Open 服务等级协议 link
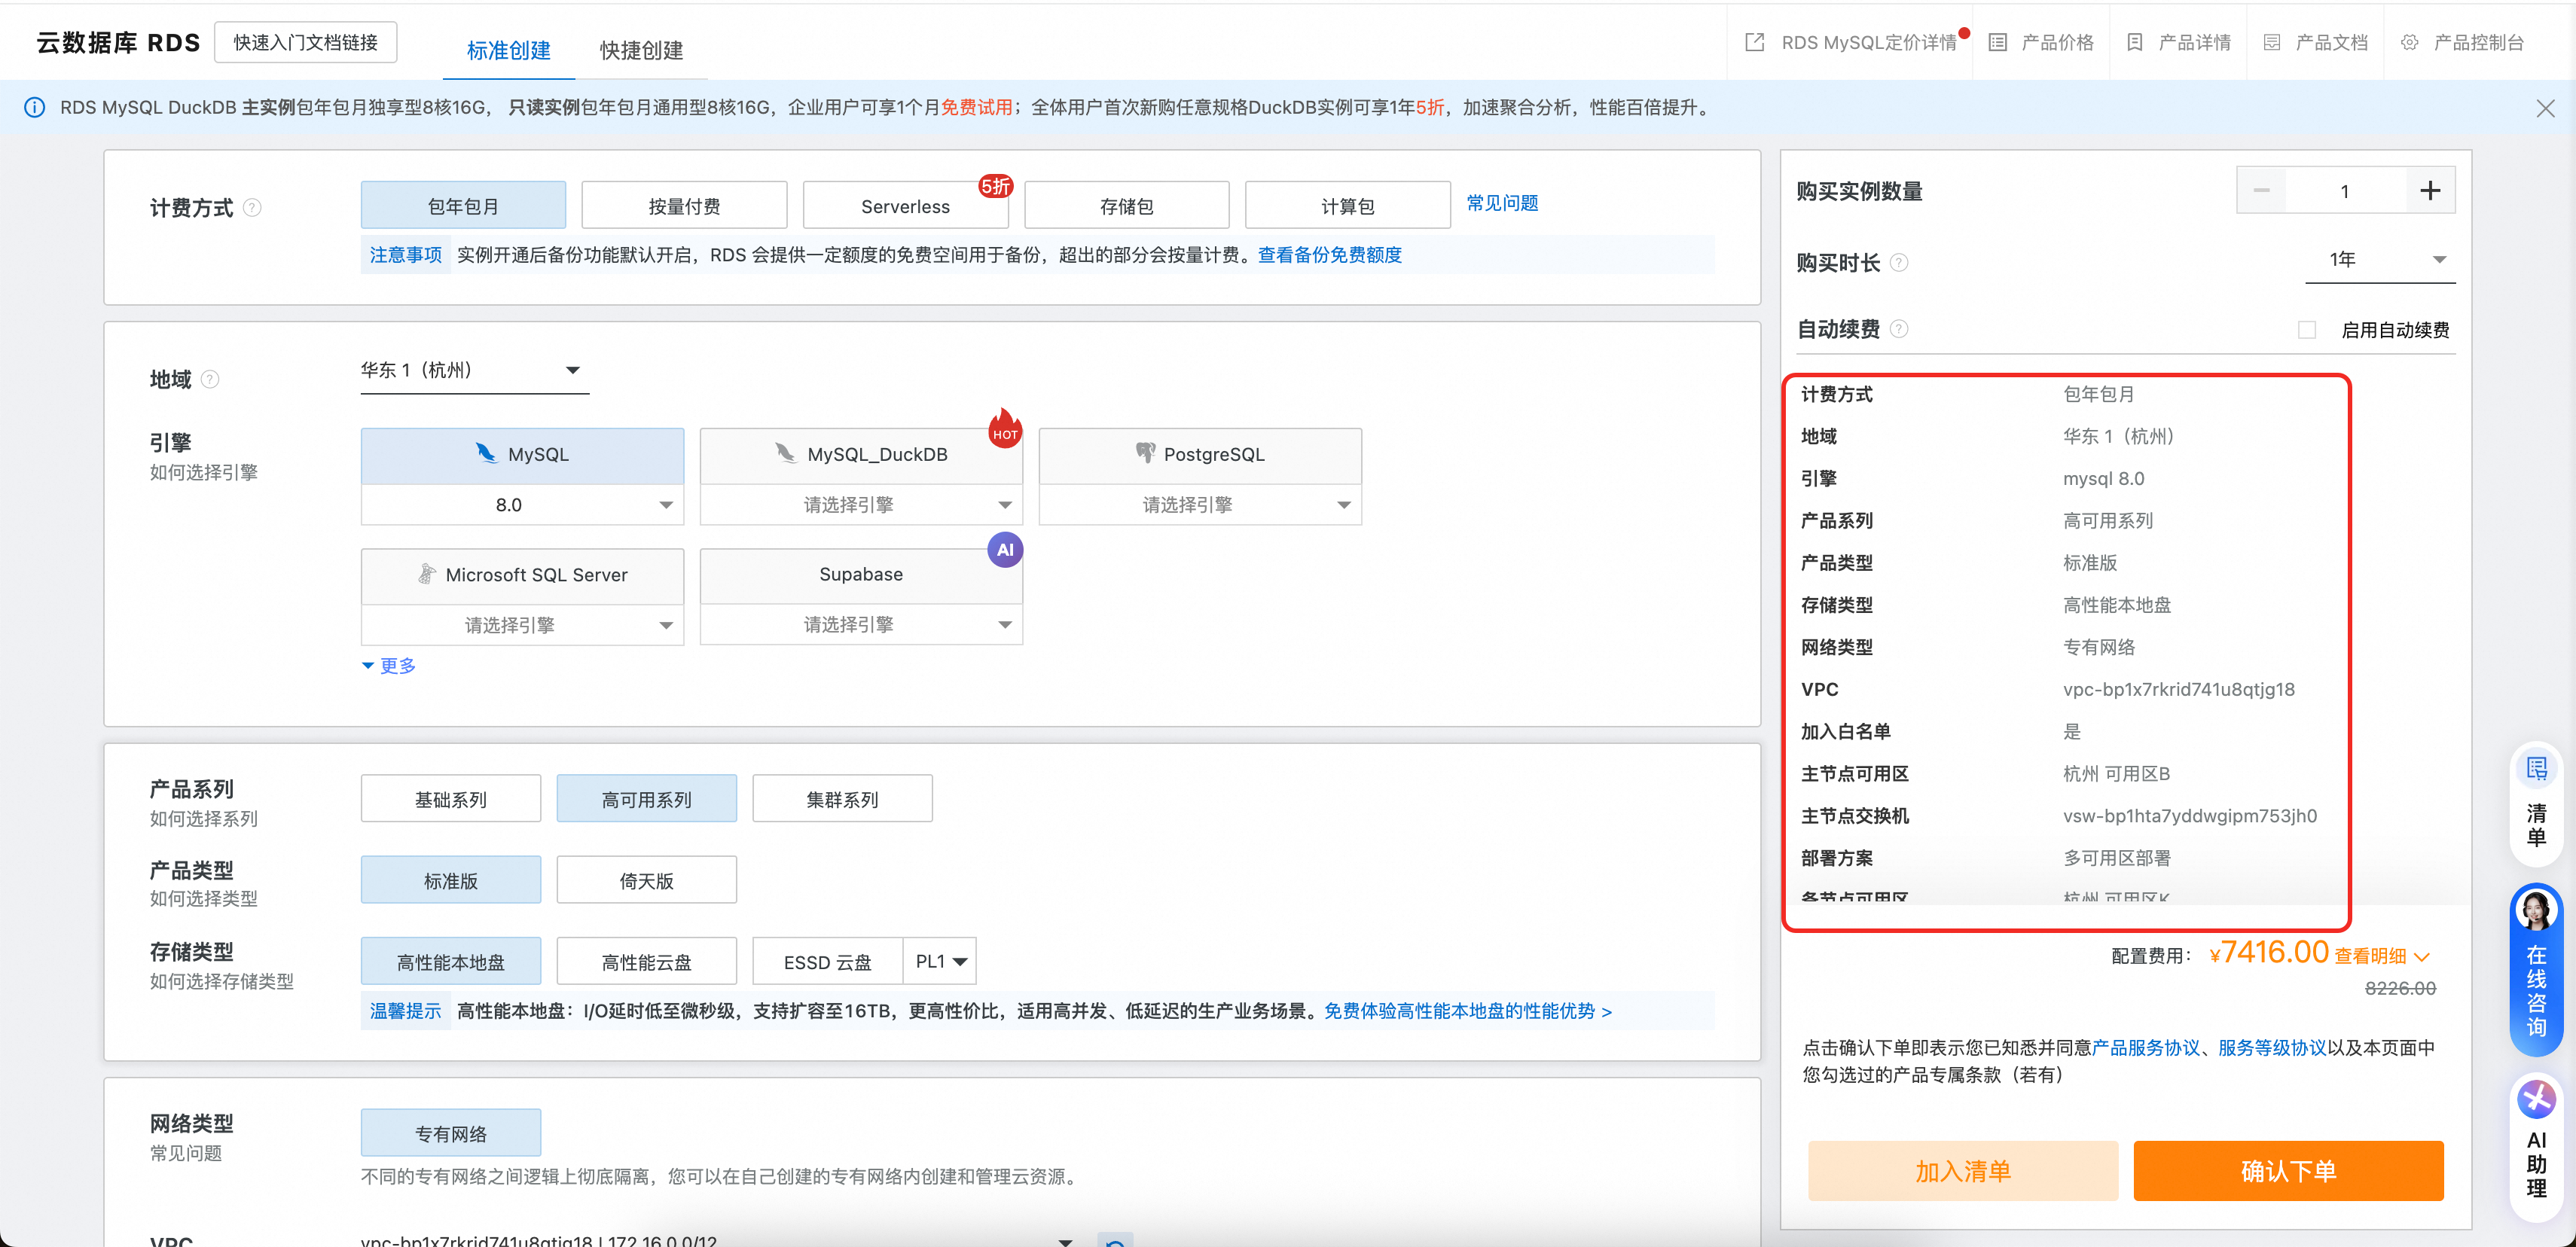Viewport: 2576px width, 1247px height. pos(2272,1047)
